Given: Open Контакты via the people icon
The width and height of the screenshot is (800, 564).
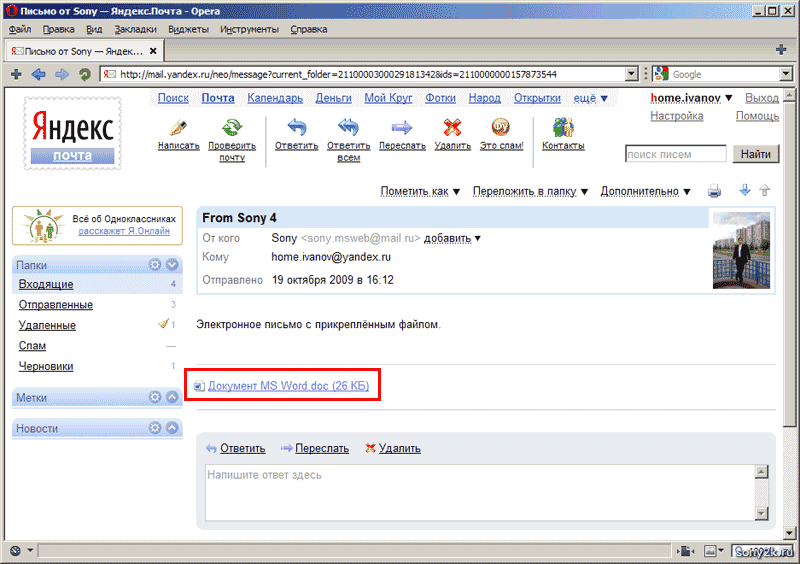Looking at the screenshot, I should (563, 127).
